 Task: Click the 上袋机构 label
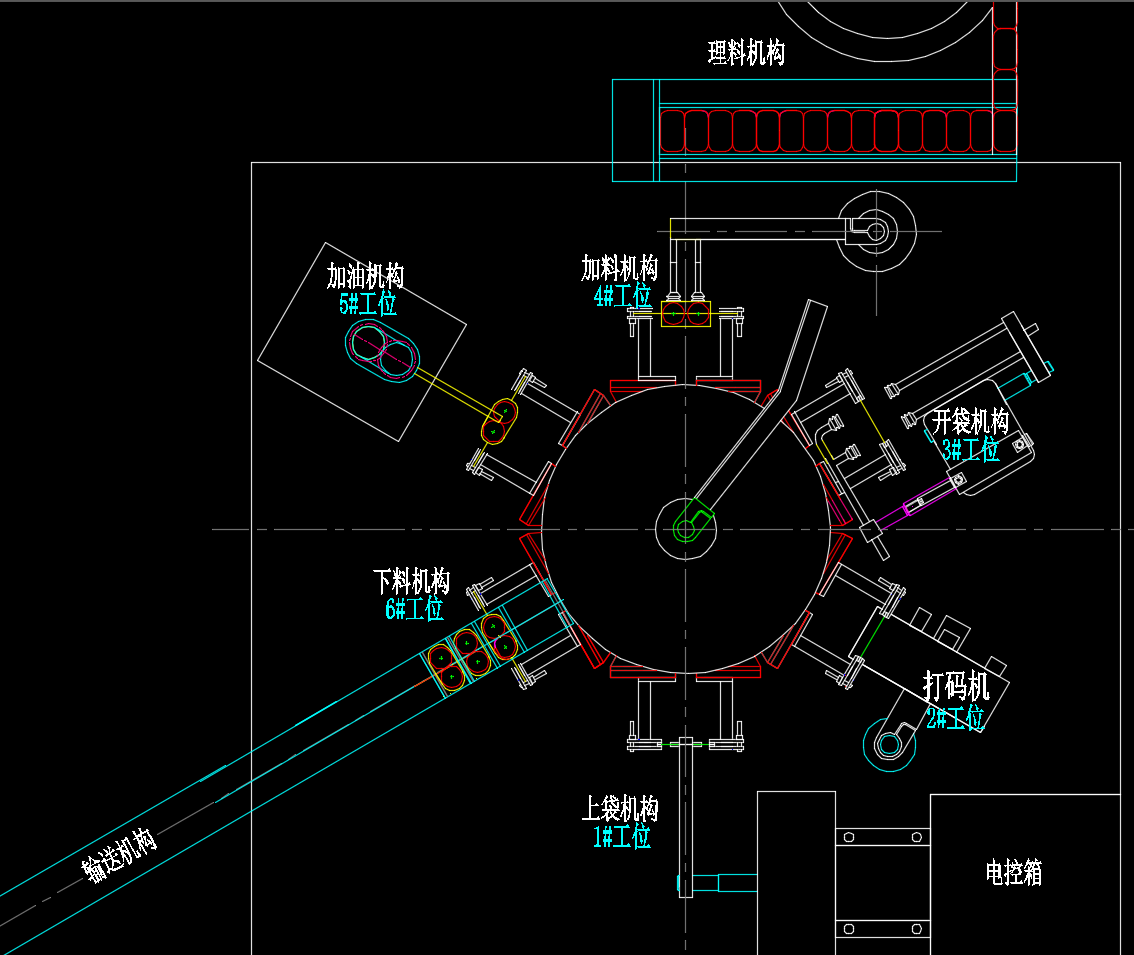621,808
